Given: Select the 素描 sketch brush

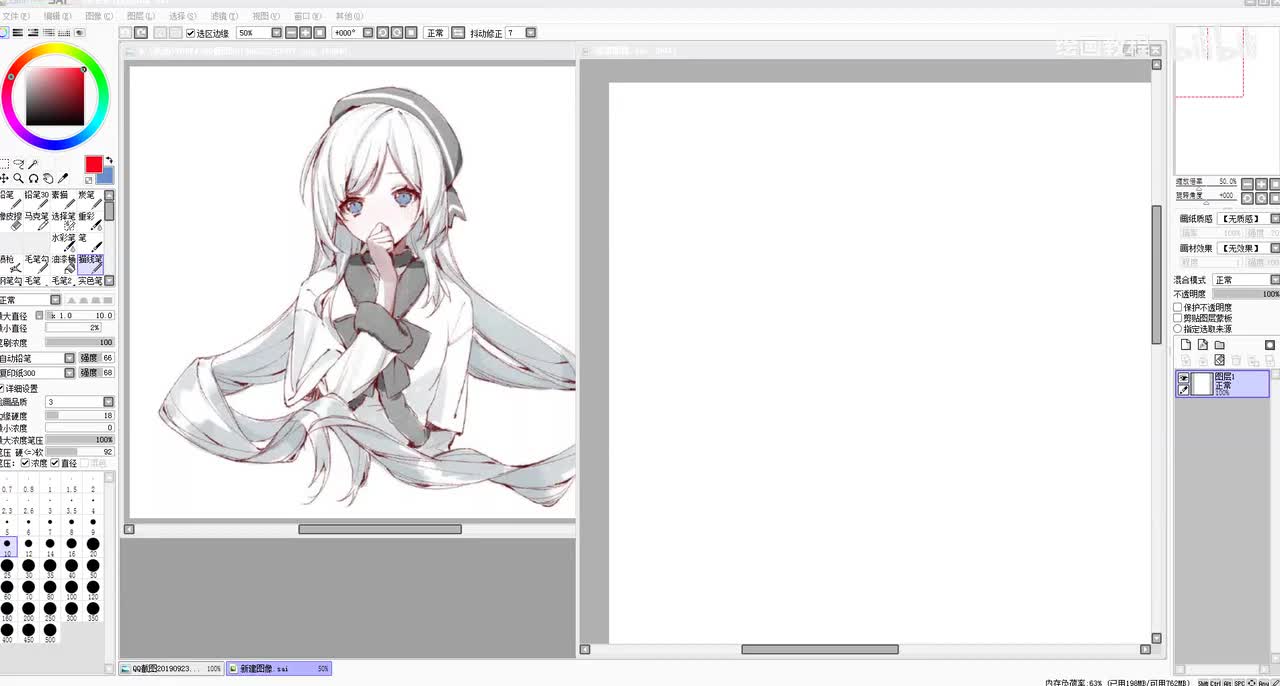Looking at the screenshot, I should (64, 201).
